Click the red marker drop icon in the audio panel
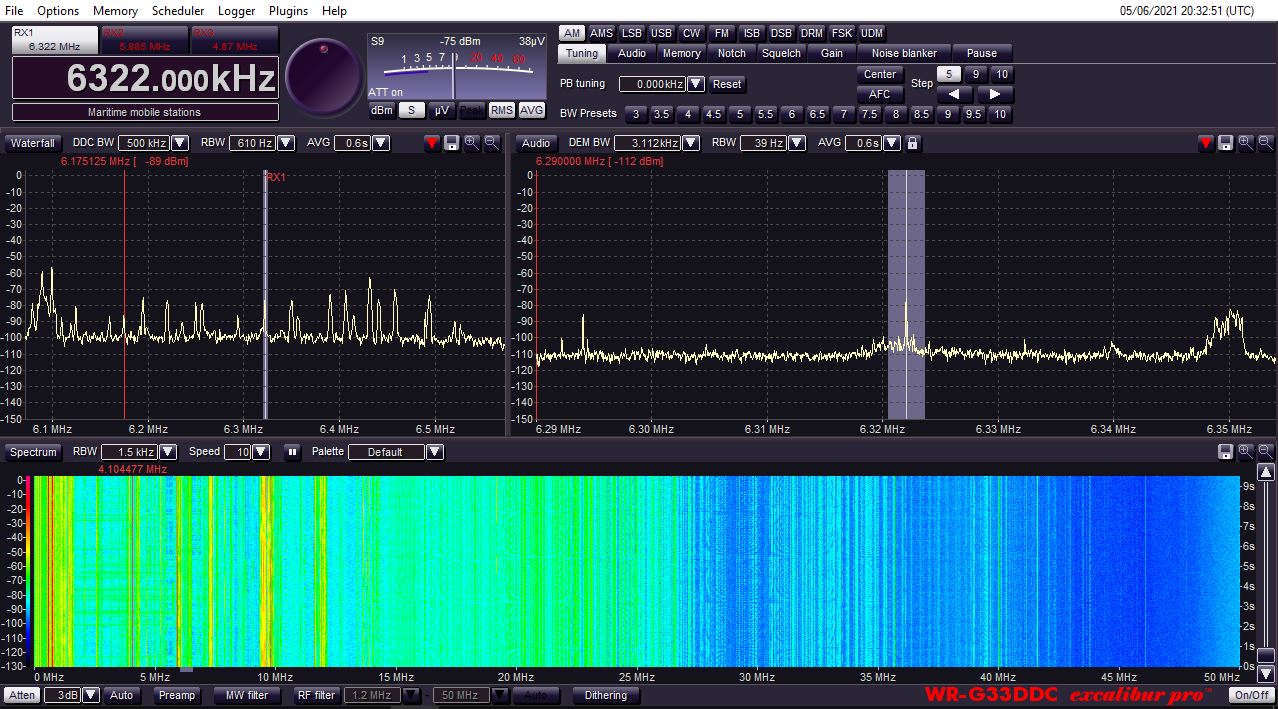Viewport: 1278px width, 709px height. point(1206,142)
